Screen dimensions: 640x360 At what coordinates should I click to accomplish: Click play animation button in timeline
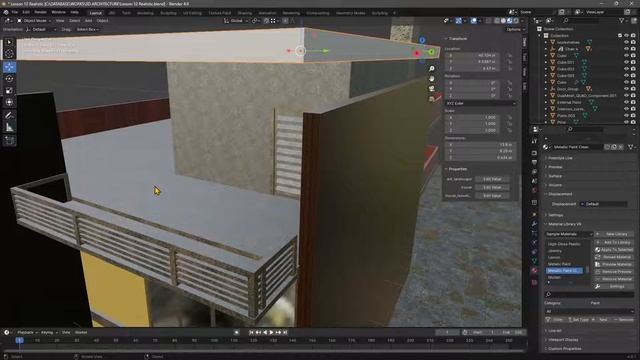point(271,332)
